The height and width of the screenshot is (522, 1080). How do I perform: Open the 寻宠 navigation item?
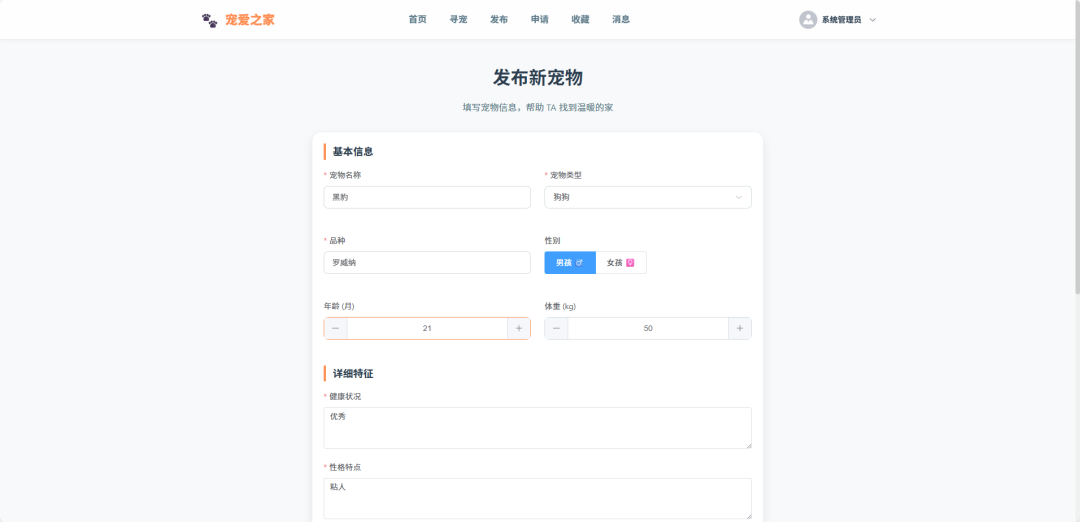458,19
